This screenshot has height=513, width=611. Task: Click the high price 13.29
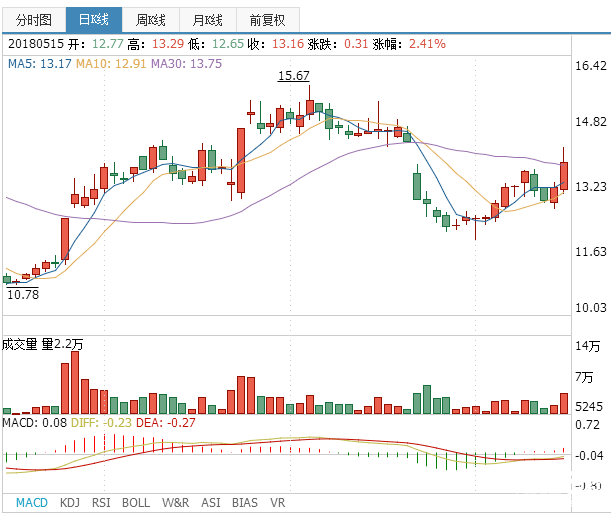pyautogui.click(x=168, y=44)
